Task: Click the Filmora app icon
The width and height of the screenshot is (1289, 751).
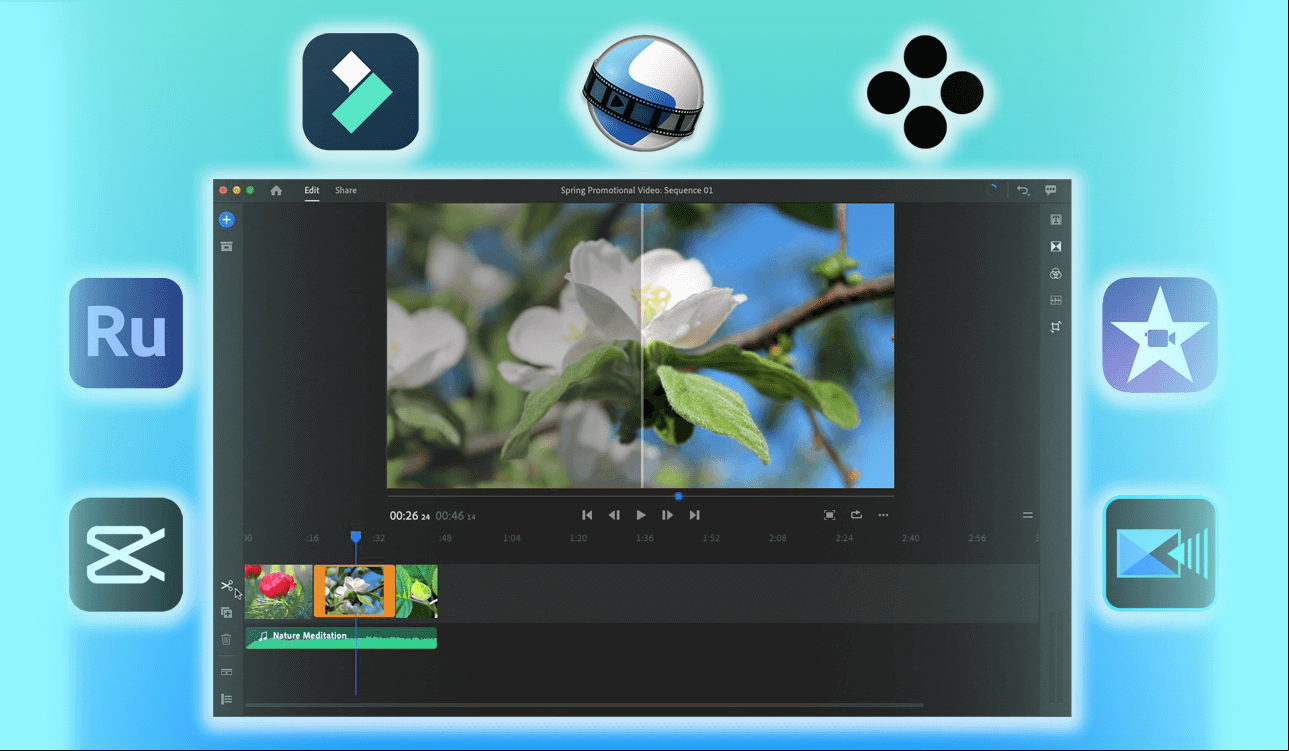Action: (x=360, y=92)
